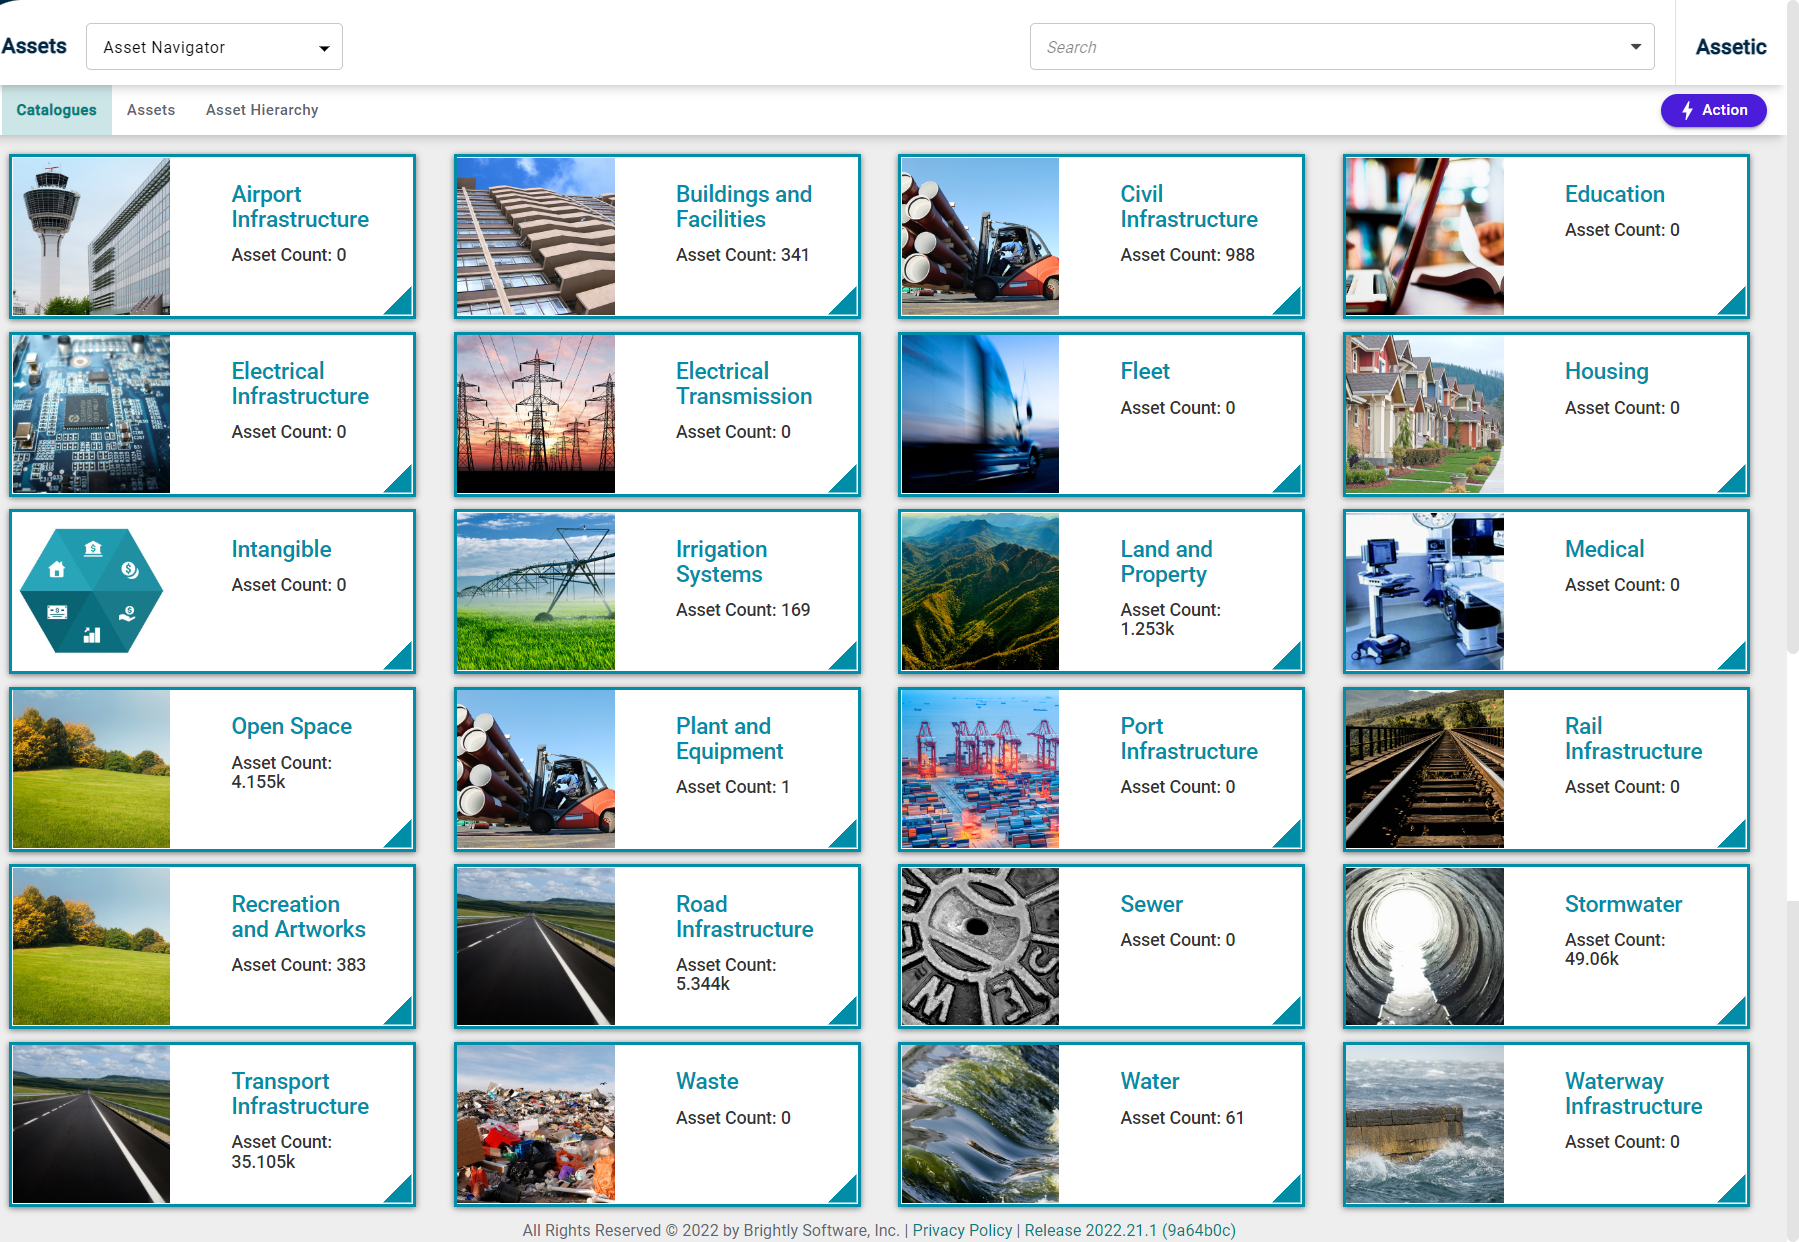Click the Intangible hexagon icon
Image resolution: width=1799 pixels, height=1242 pixels.
[91, 591]
